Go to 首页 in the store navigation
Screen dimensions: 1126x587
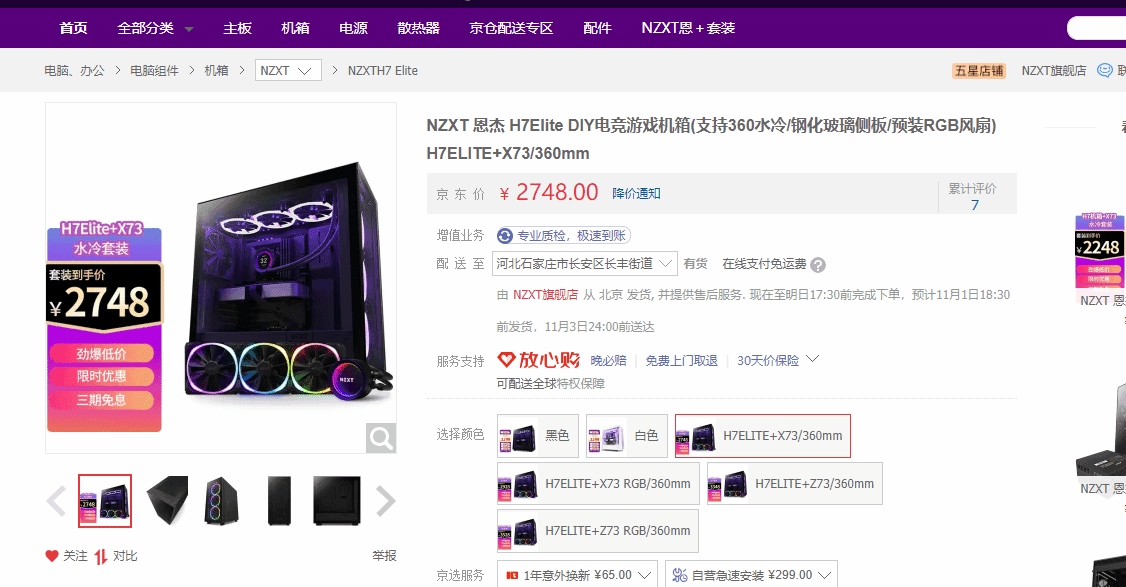(73, 28)
